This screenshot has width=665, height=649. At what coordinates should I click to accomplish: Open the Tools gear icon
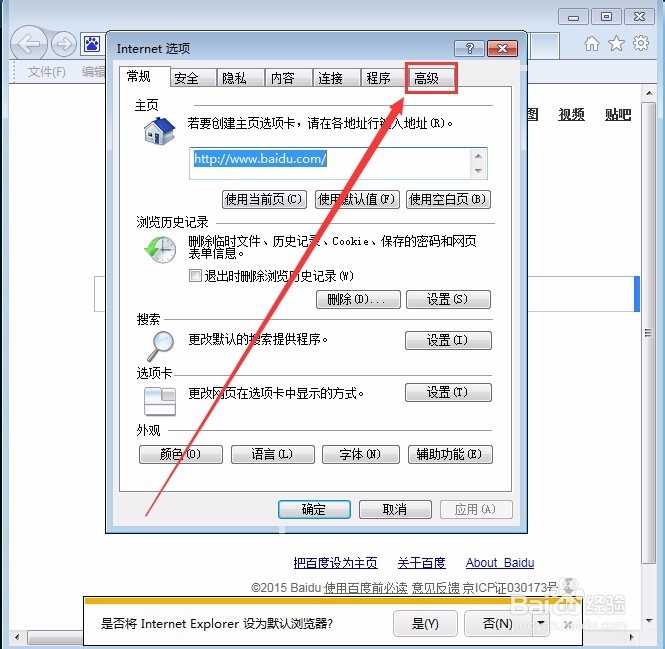641,43
